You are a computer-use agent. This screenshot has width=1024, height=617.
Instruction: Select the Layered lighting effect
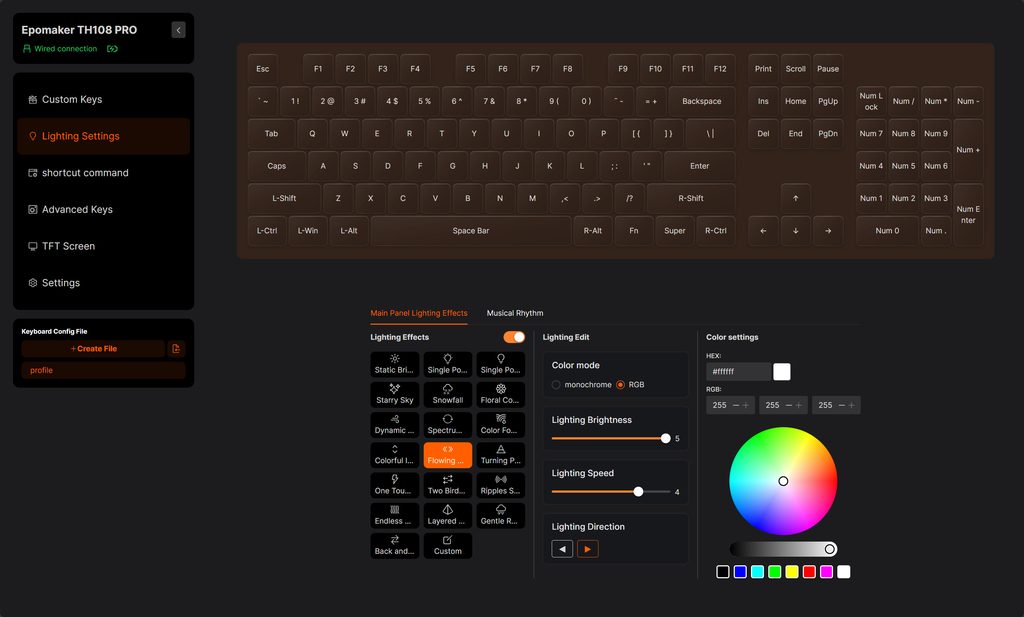(447, 515)
